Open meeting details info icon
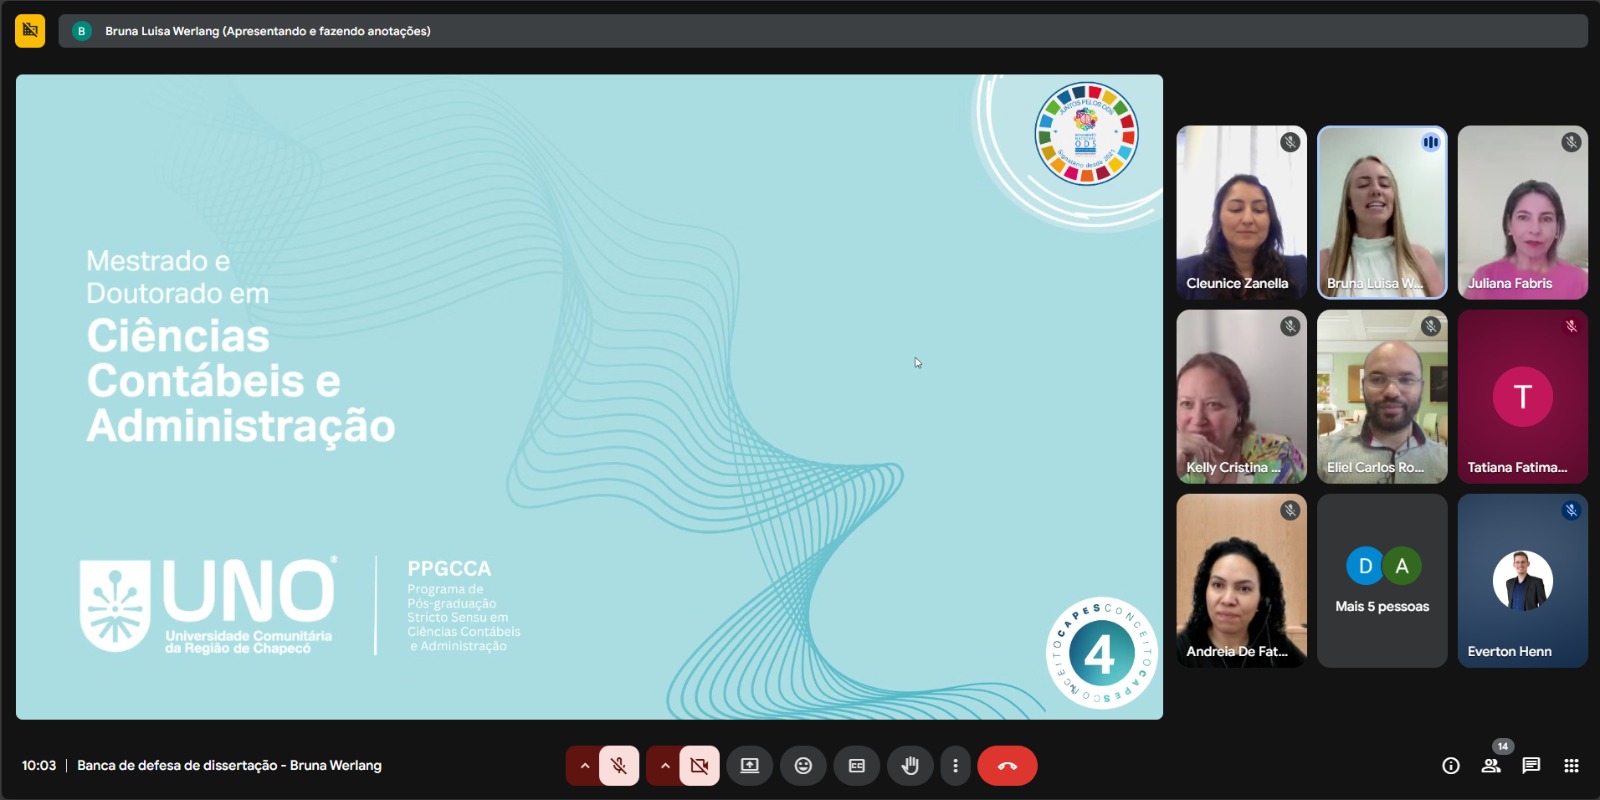The width and height of the screenshot is (1600, 800). [x=1450, y=766]
